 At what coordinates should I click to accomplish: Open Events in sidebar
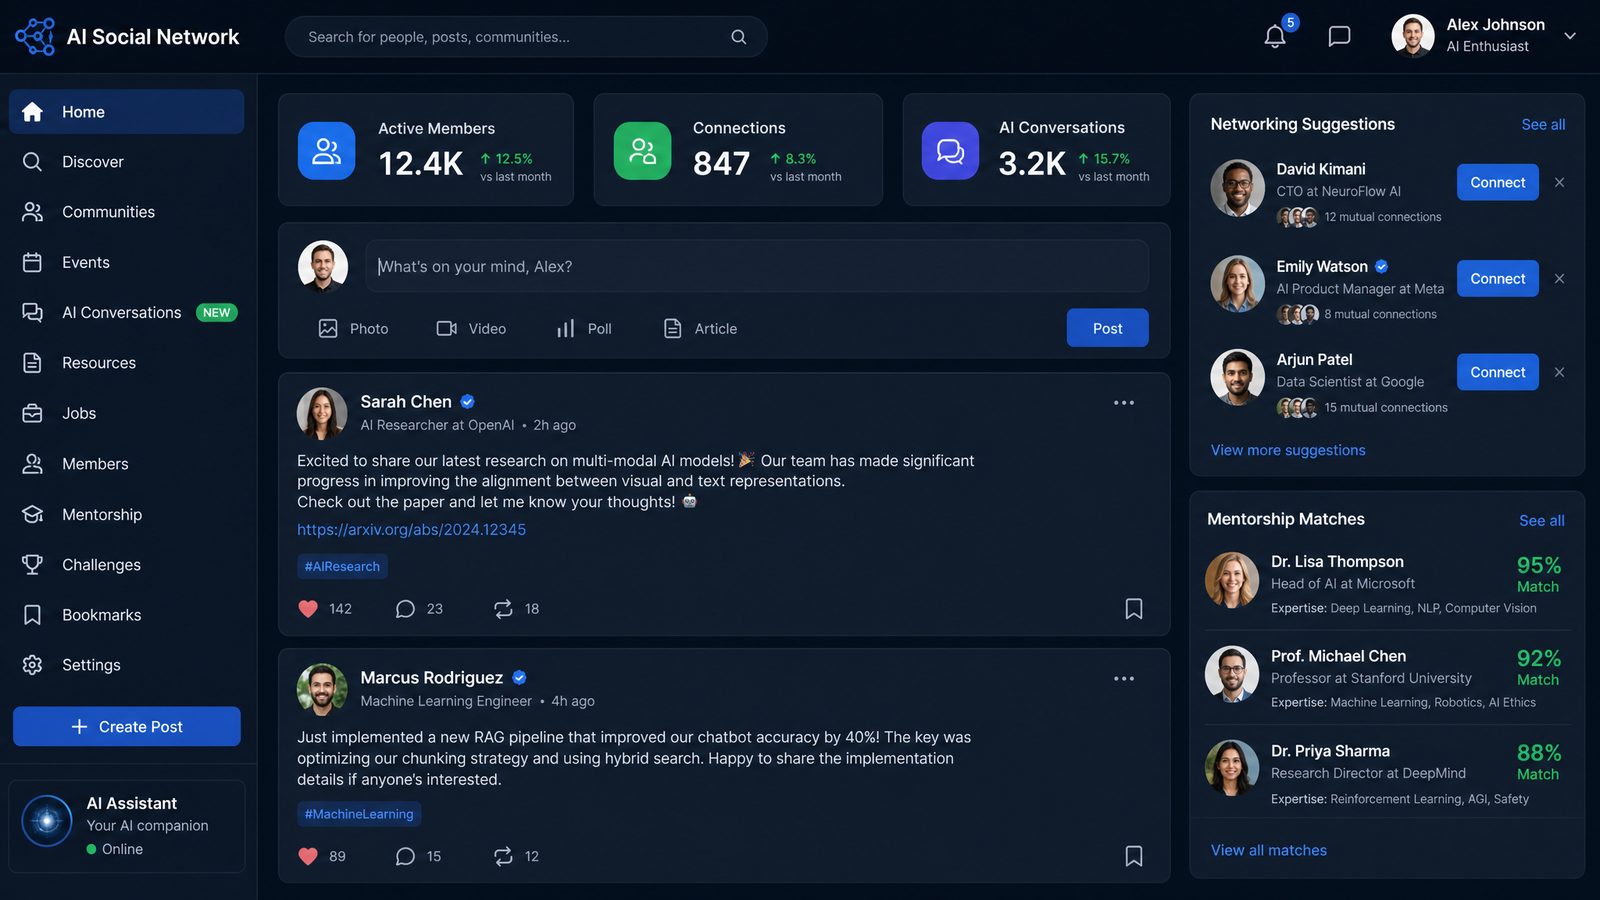[126, 262]
